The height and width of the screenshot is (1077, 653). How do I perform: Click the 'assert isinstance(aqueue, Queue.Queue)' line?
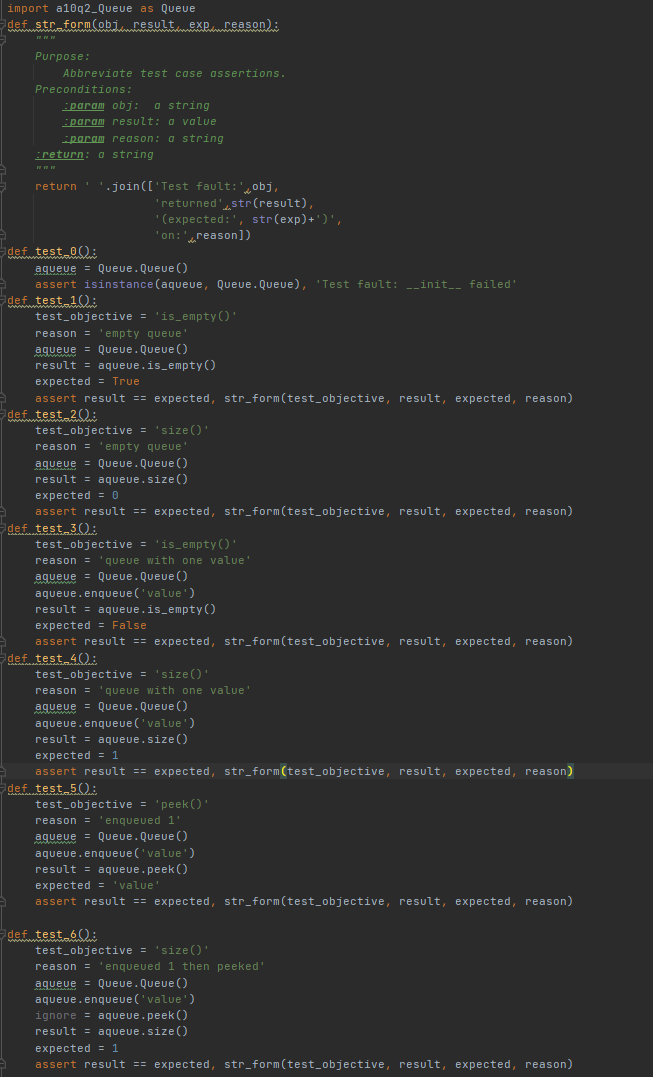[276, 284]
